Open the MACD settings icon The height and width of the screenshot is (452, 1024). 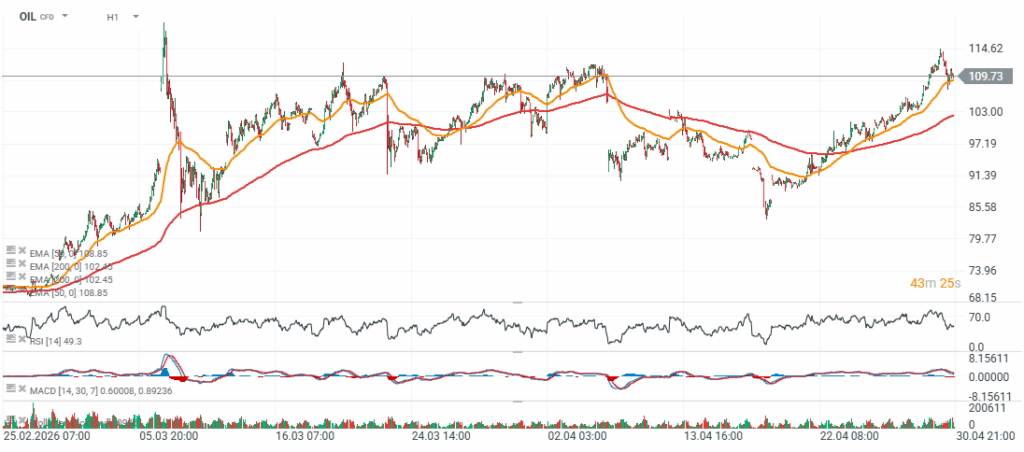pos(10,388)
